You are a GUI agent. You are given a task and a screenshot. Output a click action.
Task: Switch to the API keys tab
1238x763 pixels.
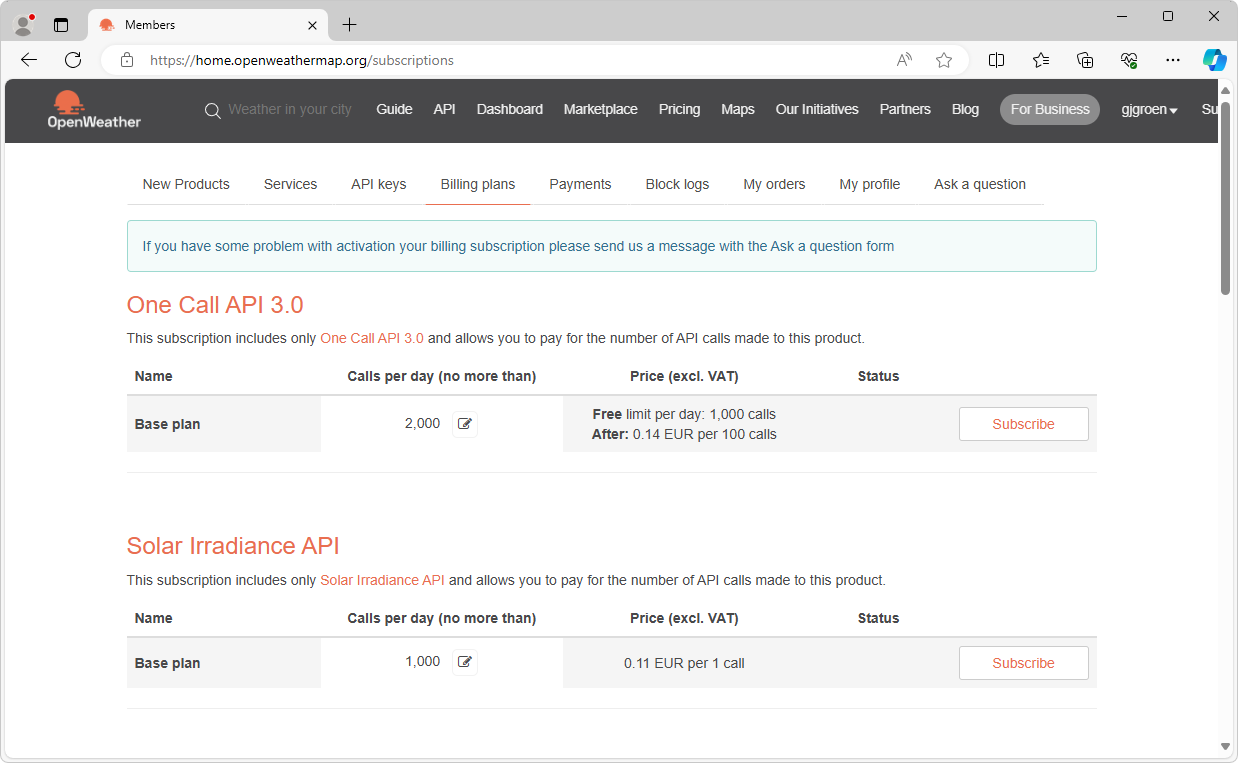[x=378, y=184]
